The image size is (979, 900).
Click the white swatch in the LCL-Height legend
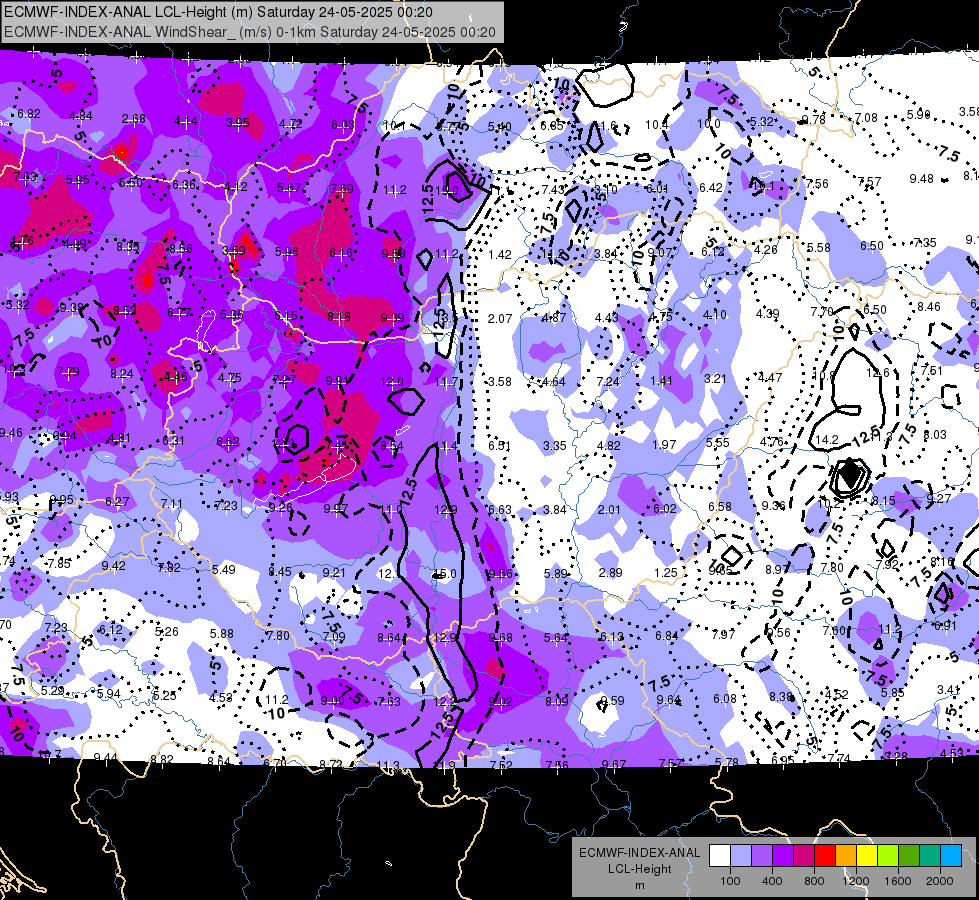pyautogui.click(x=719, y=856)
